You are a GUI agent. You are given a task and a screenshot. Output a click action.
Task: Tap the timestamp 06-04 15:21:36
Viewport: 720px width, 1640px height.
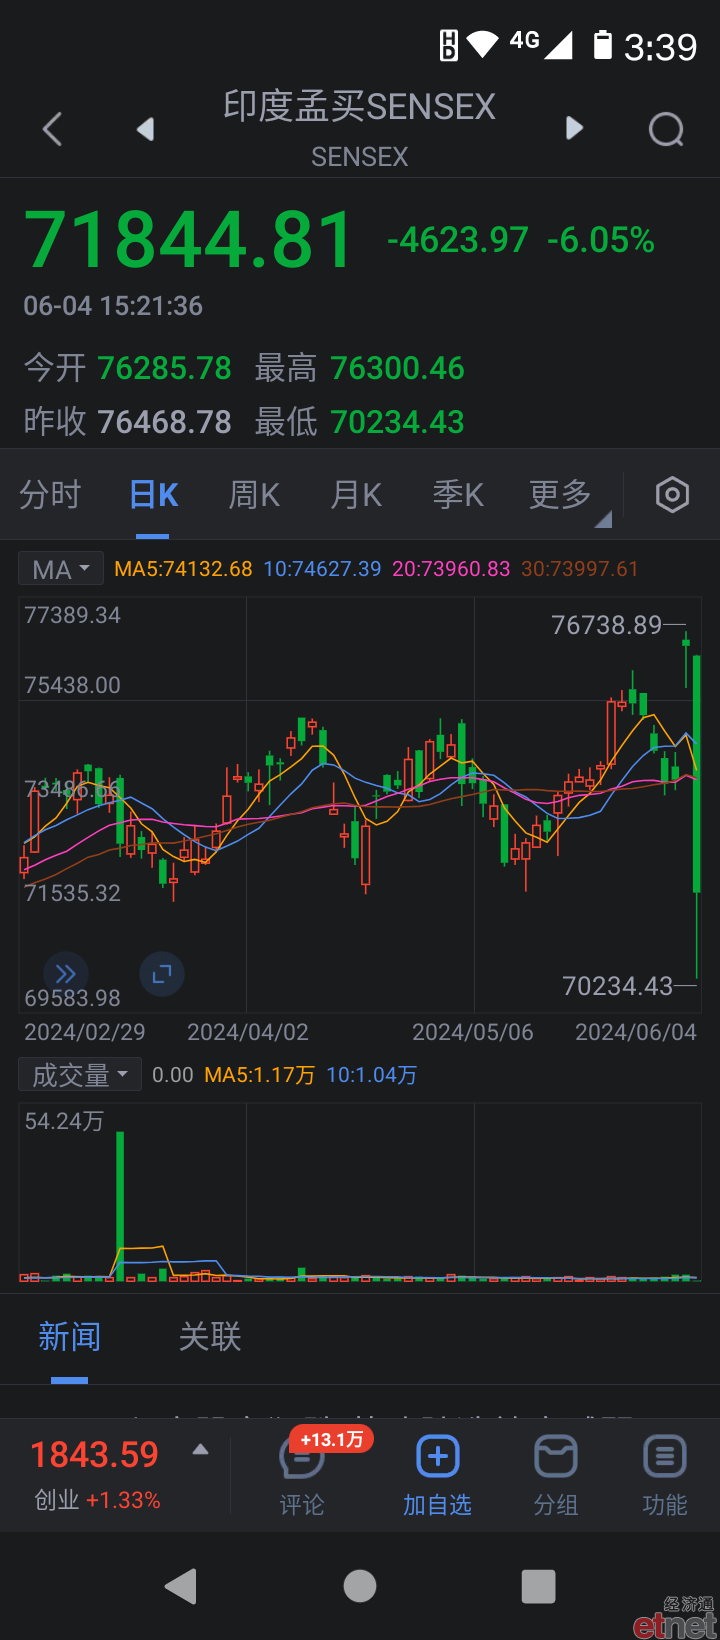(x=113, y=306)
